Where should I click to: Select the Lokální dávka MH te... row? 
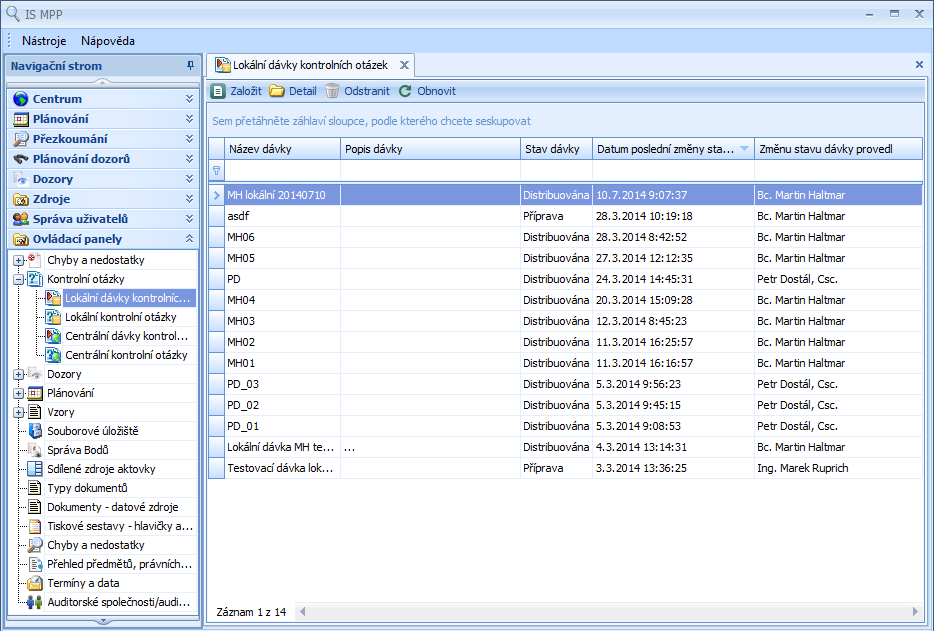point(565,447)
